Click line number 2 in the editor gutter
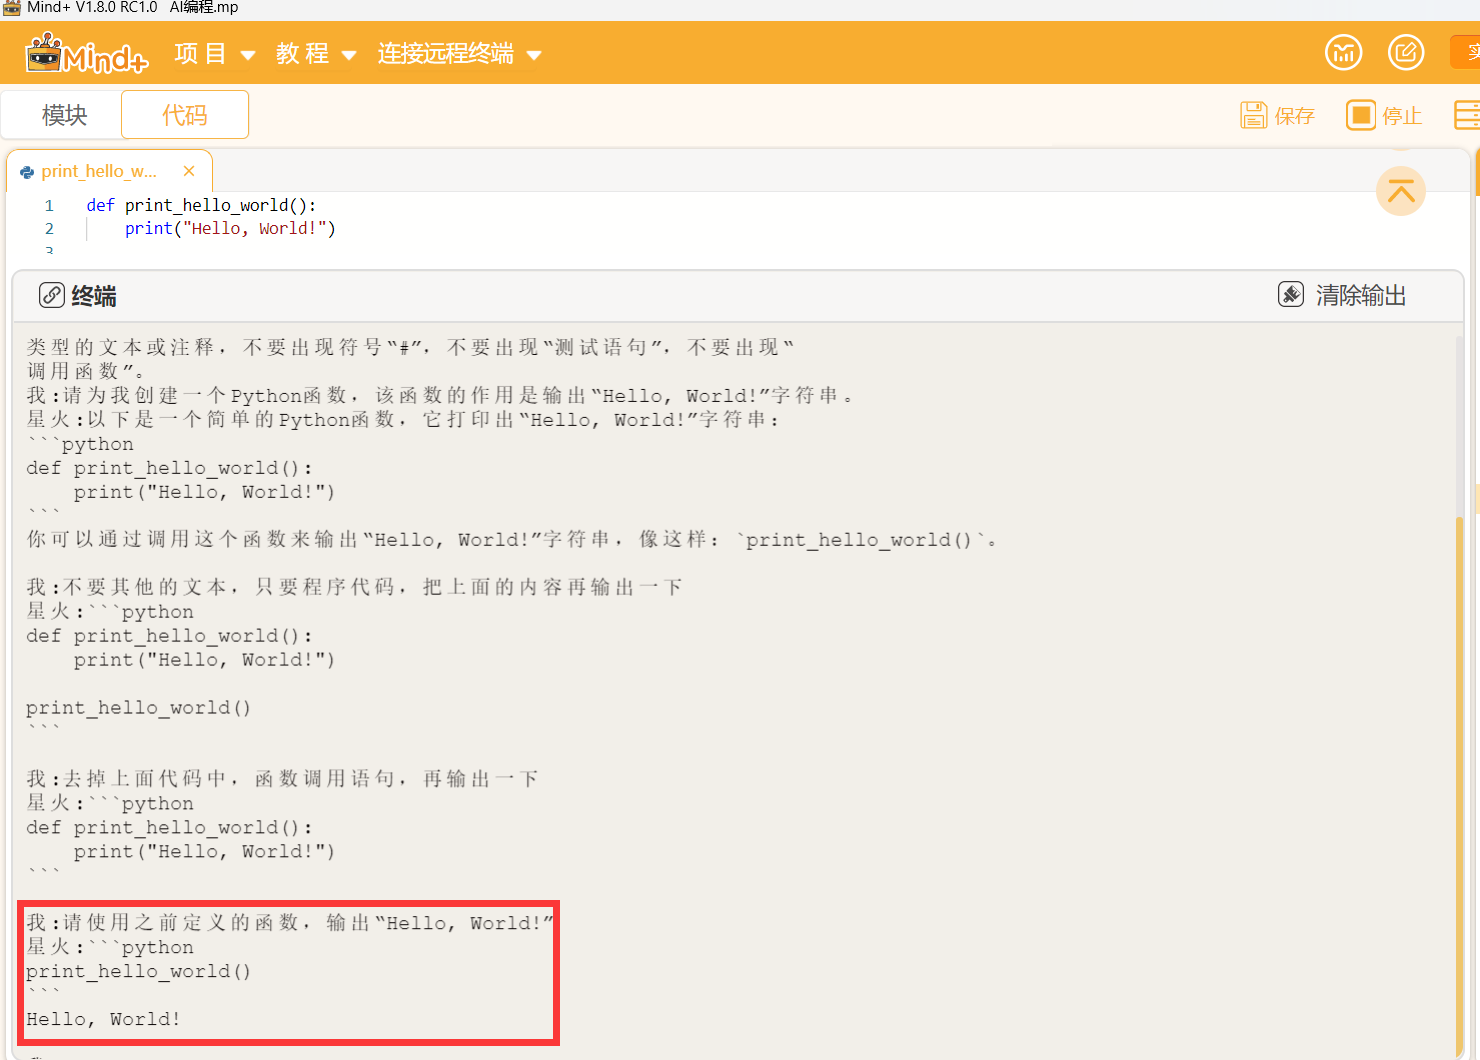Image resolution: width=1480 pixels, height=1060 pixels. 49,228
